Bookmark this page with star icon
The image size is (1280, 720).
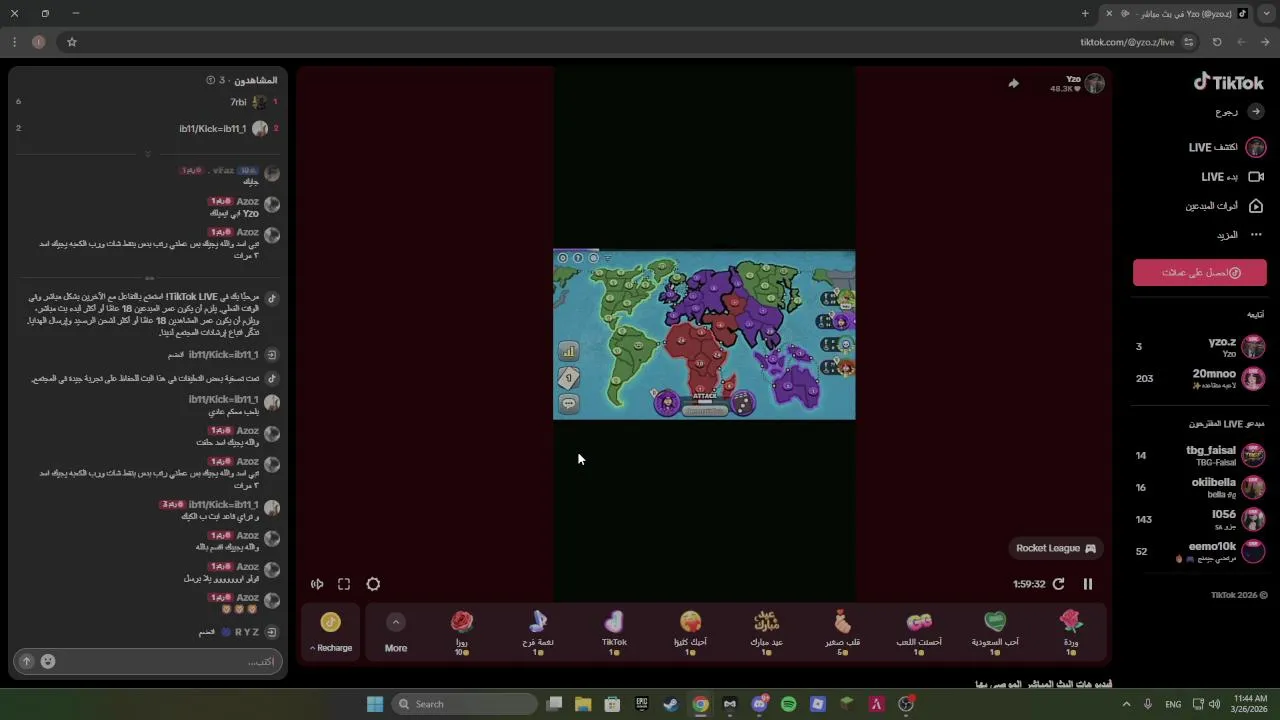click(72, 42)
